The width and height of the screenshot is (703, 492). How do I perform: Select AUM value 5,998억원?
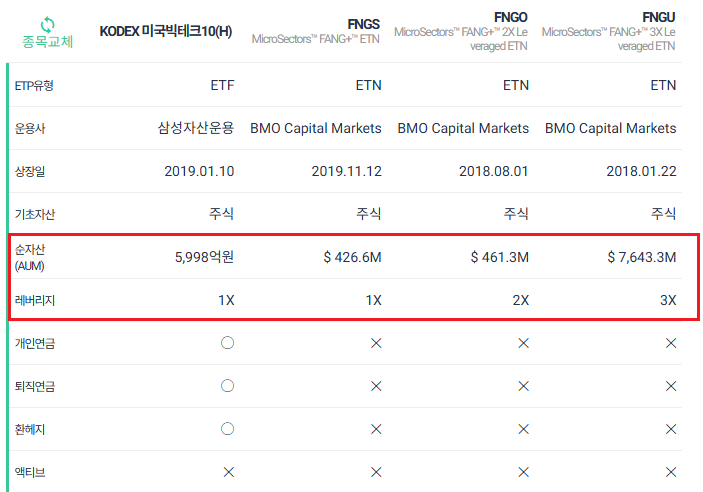point(204,257)
